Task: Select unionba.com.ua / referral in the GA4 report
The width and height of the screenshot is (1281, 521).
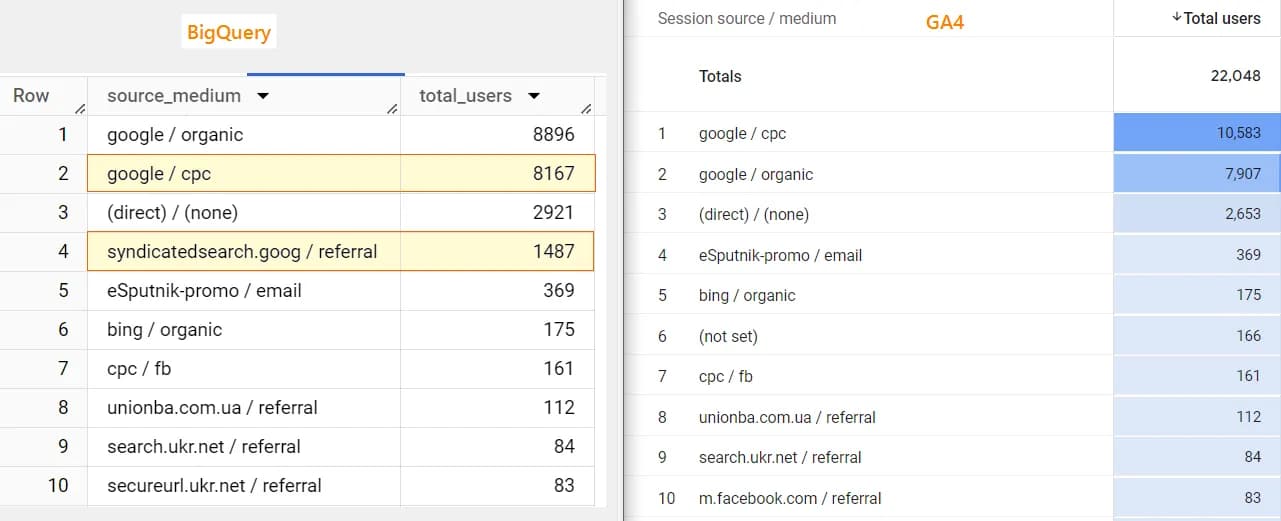Action: 787,417
